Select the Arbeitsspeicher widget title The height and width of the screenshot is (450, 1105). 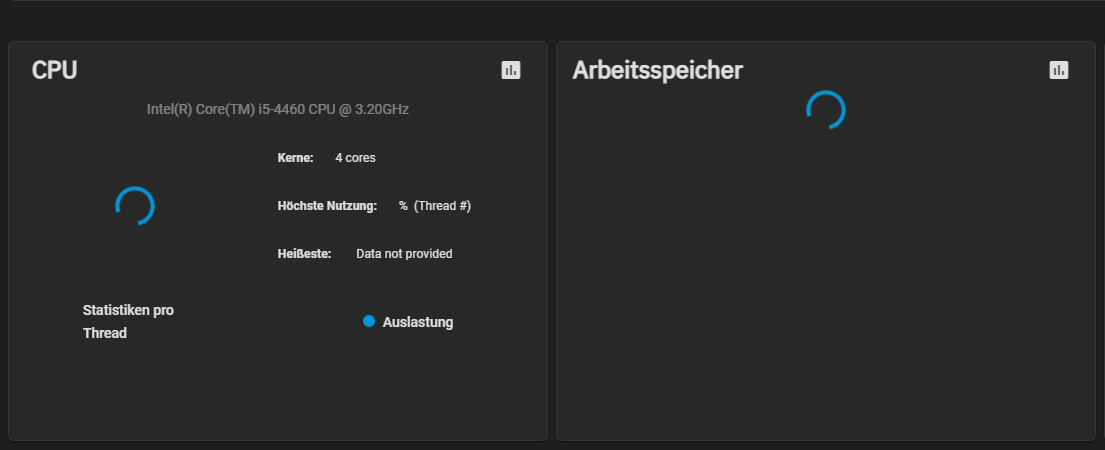coord(658,70)
